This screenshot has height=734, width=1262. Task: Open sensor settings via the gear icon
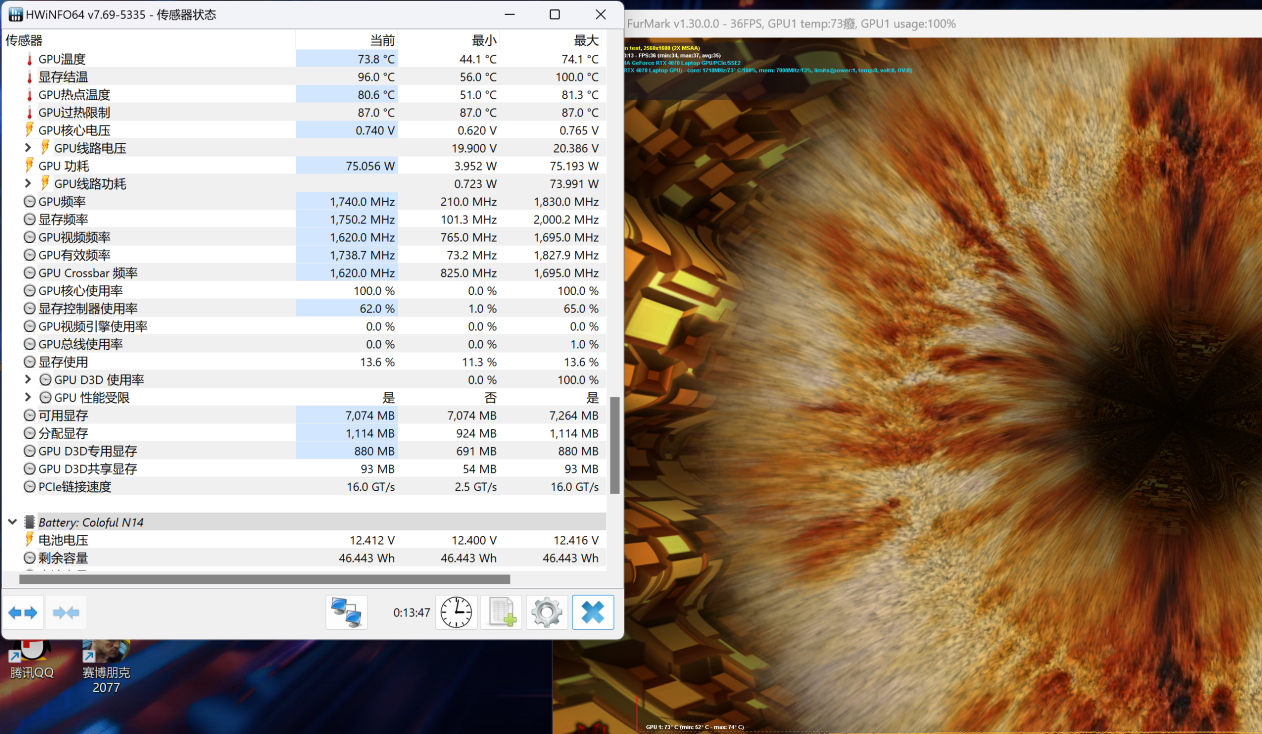[x=547, y=612]
